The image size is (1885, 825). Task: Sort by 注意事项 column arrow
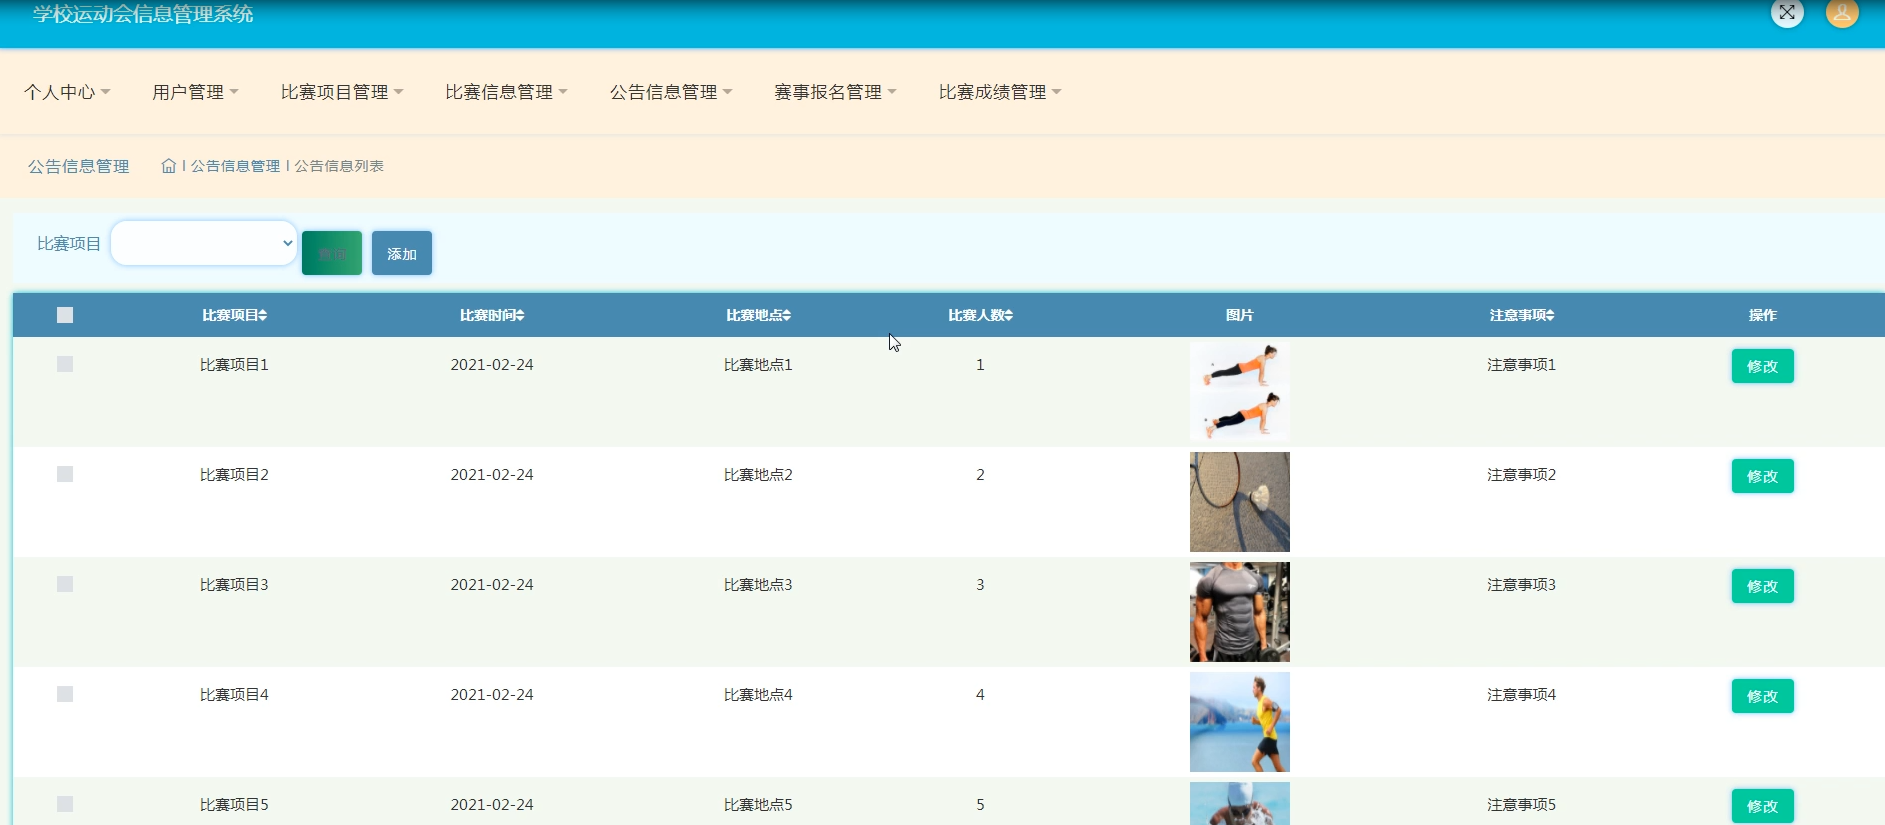tap(1550, 315)
